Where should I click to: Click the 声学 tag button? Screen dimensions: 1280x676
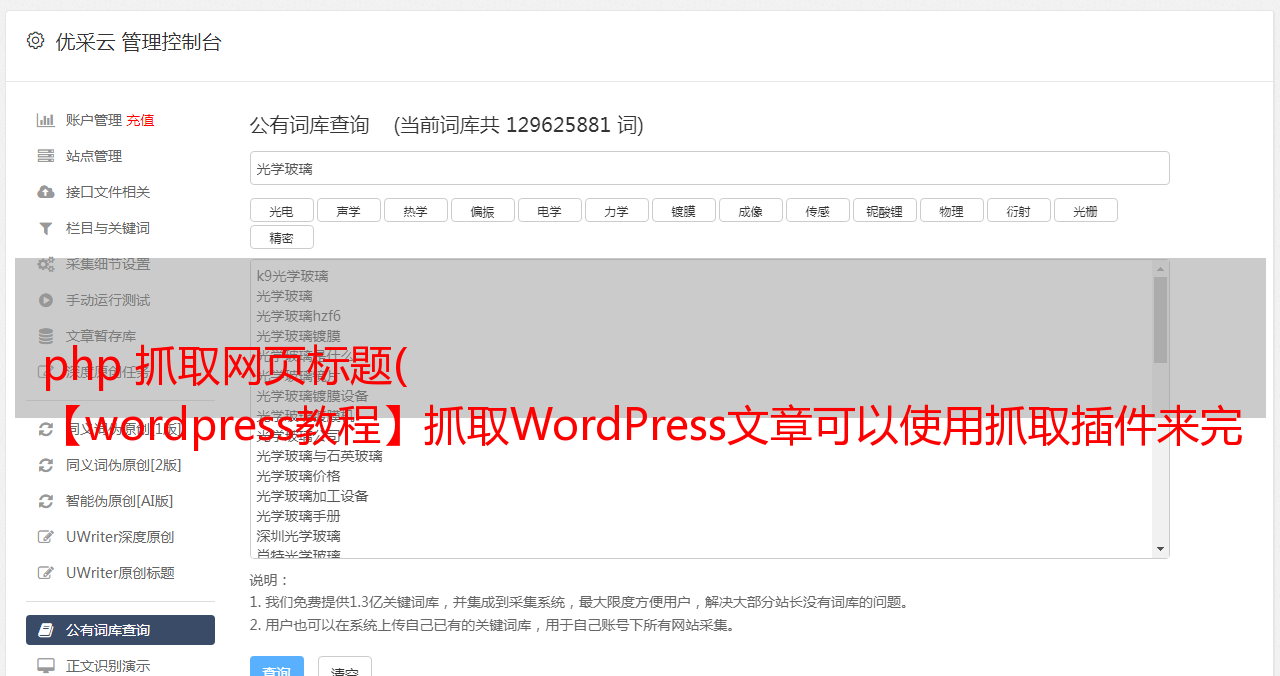click(x=348, y=211)
